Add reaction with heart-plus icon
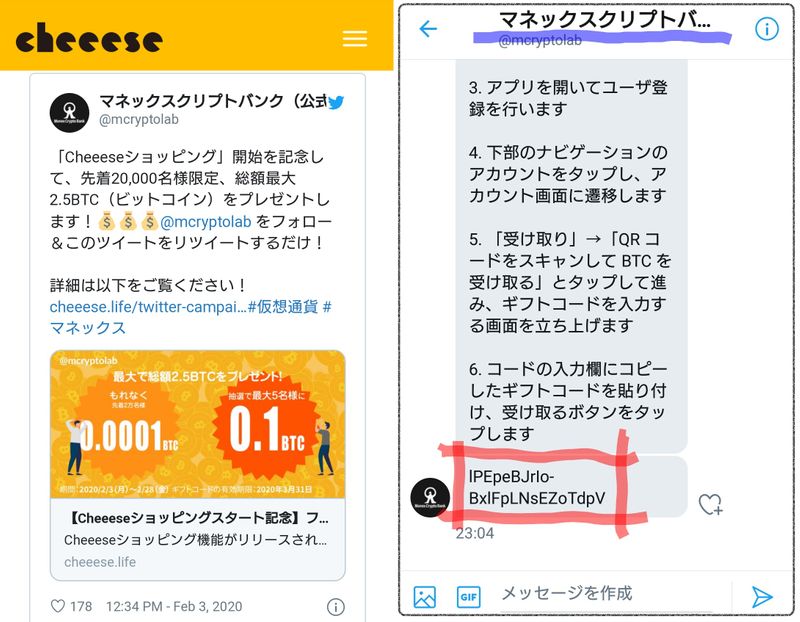 [x=711, y=504]
